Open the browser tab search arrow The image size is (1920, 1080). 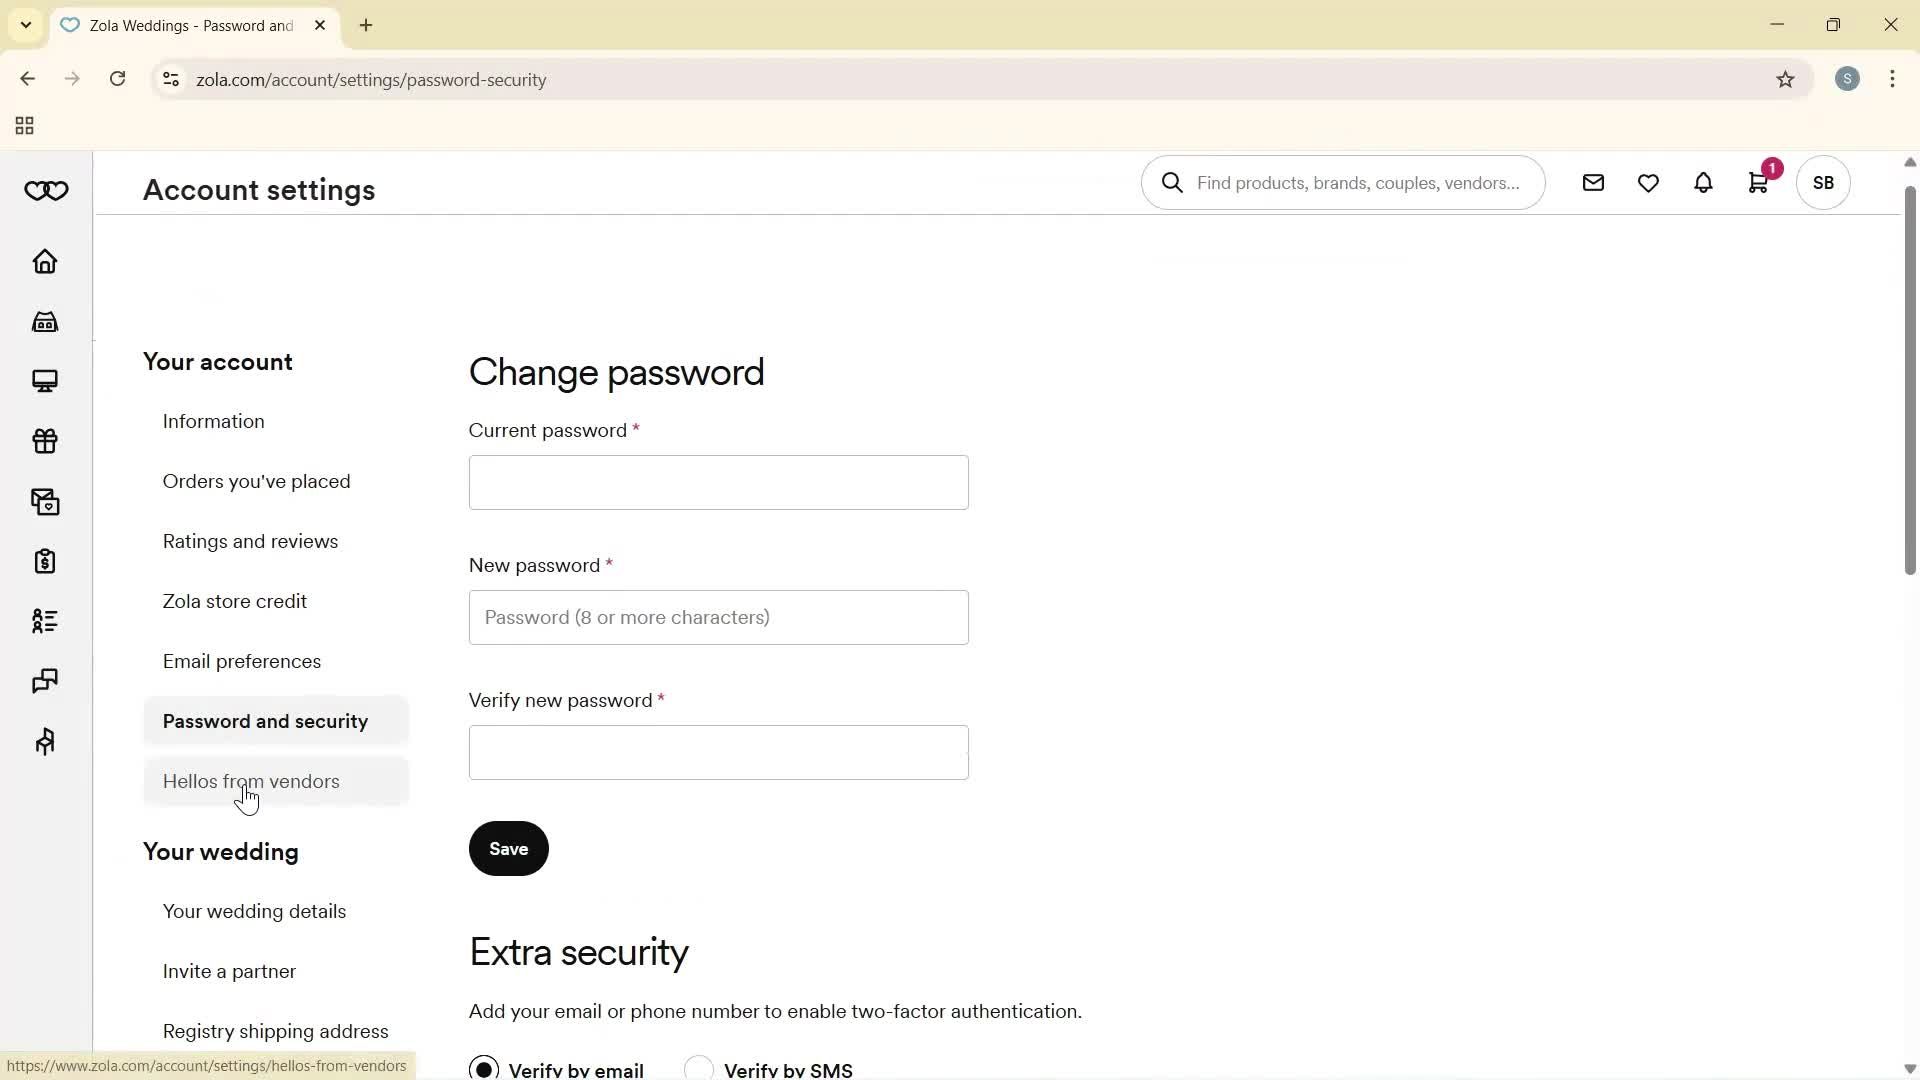point(26,25)
